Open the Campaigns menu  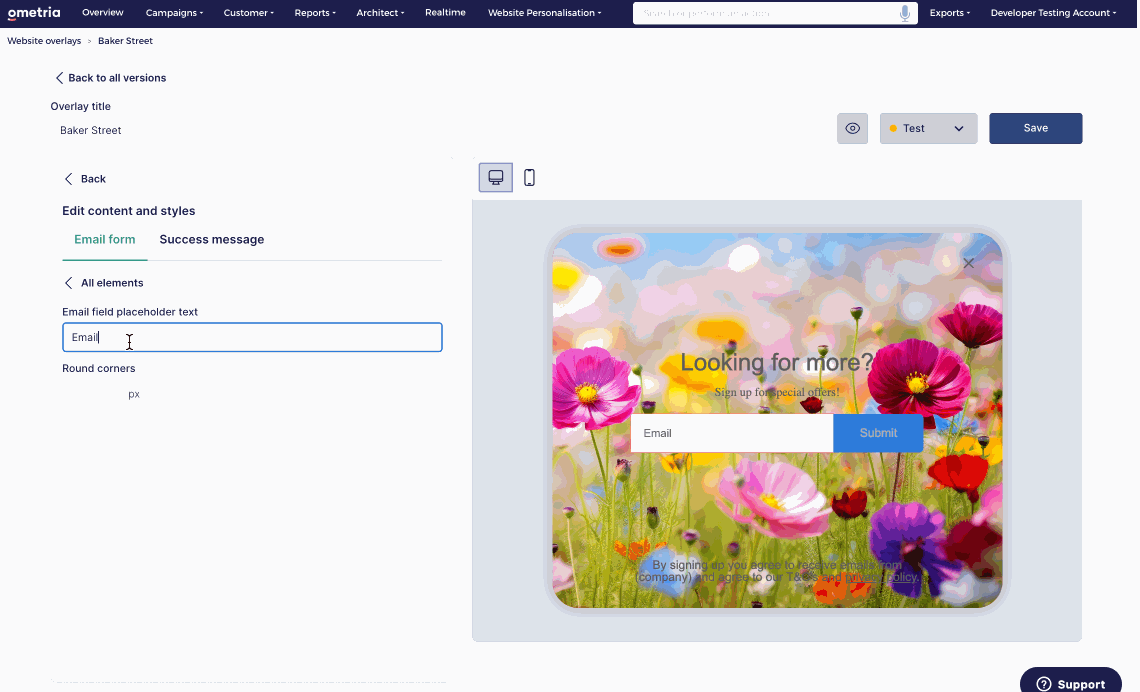click(174, 13)
